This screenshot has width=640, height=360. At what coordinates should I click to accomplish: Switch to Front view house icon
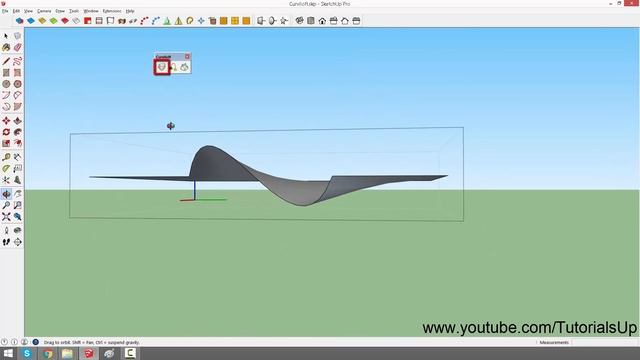[x=322, y=21]
